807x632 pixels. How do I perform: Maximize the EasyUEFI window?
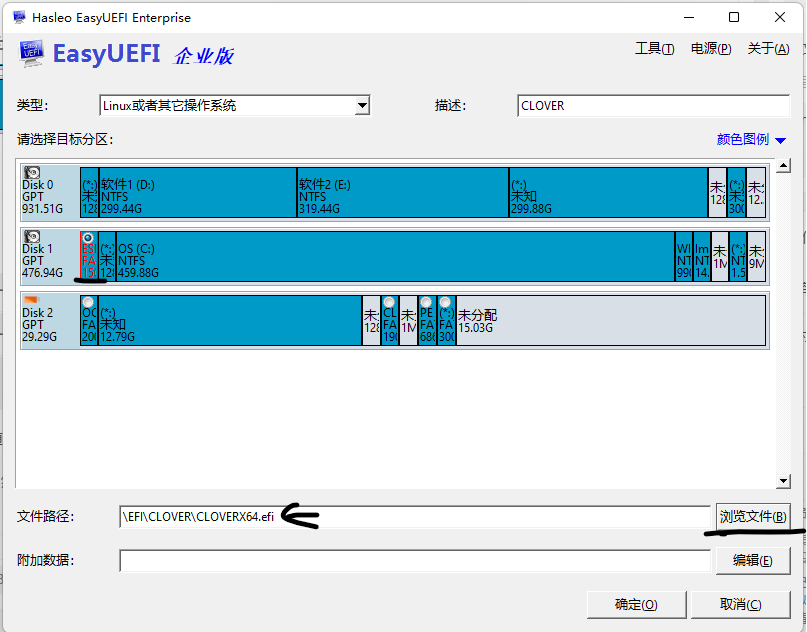point(734,17)
